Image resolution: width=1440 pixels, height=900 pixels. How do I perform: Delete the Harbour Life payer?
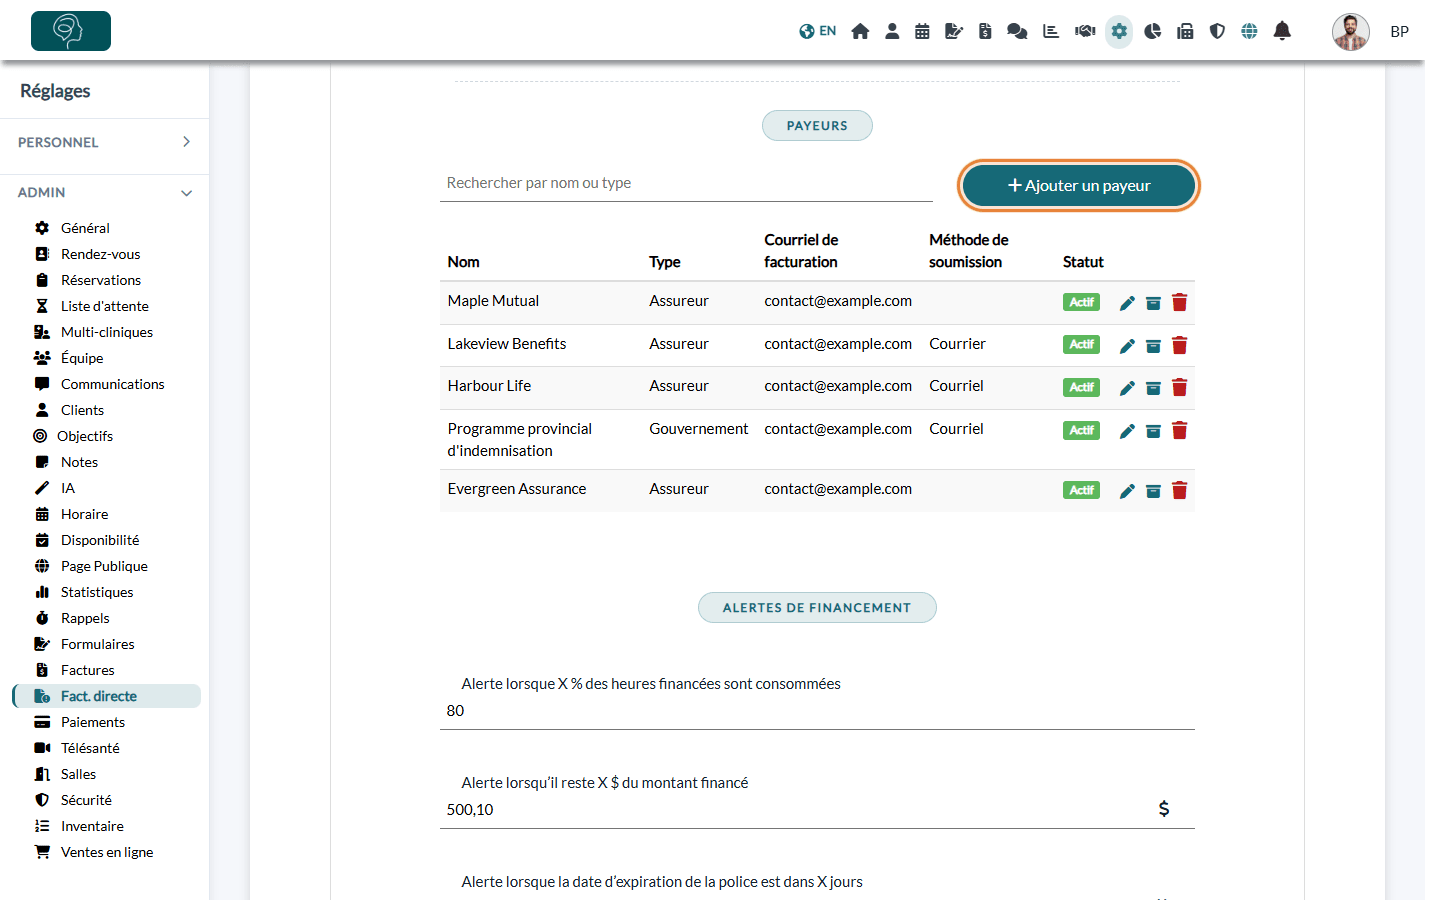pos(1180,388)
